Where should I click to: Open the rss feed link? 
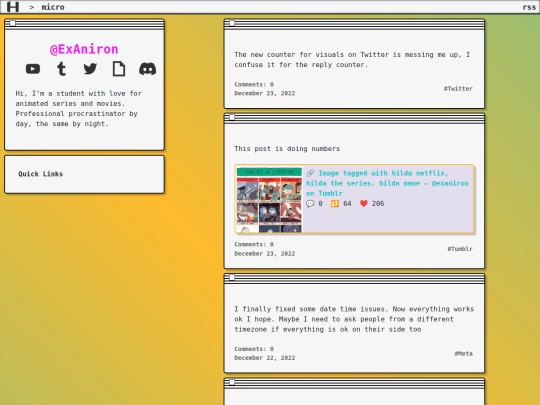(529, 7)
